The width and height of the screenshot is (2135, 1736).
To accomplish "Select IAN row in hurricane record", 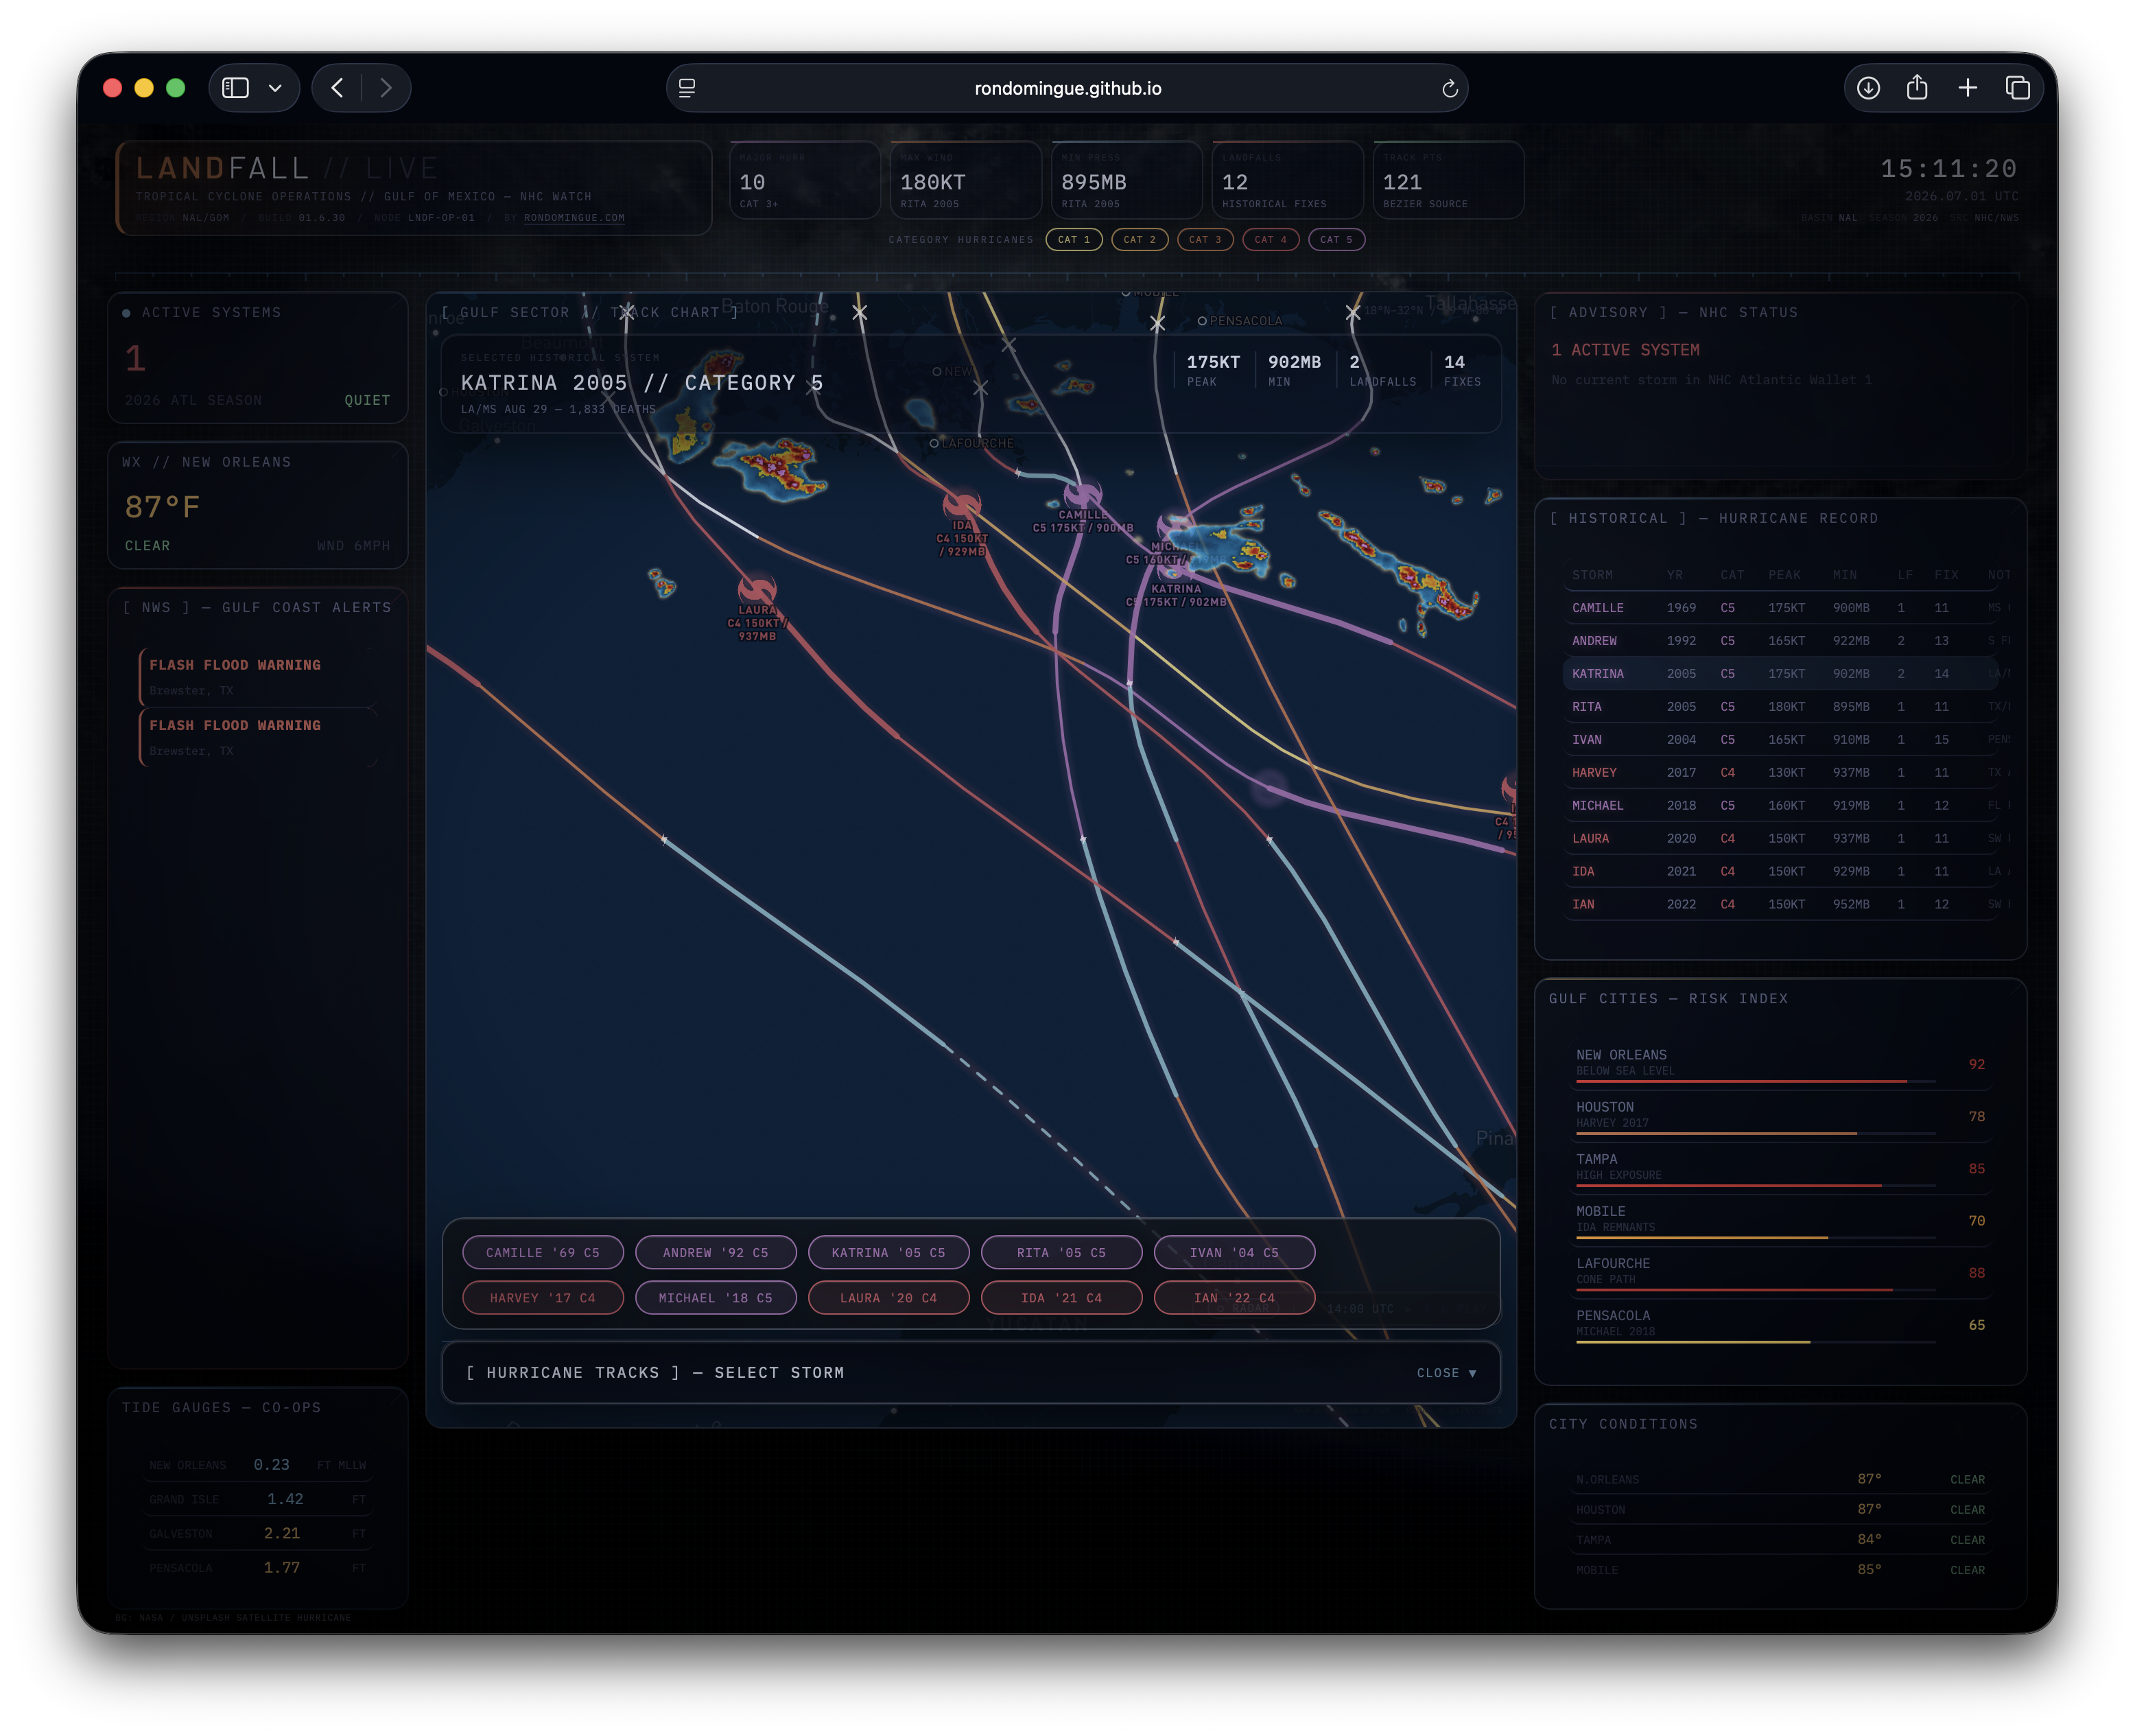I will (1780, 905).
